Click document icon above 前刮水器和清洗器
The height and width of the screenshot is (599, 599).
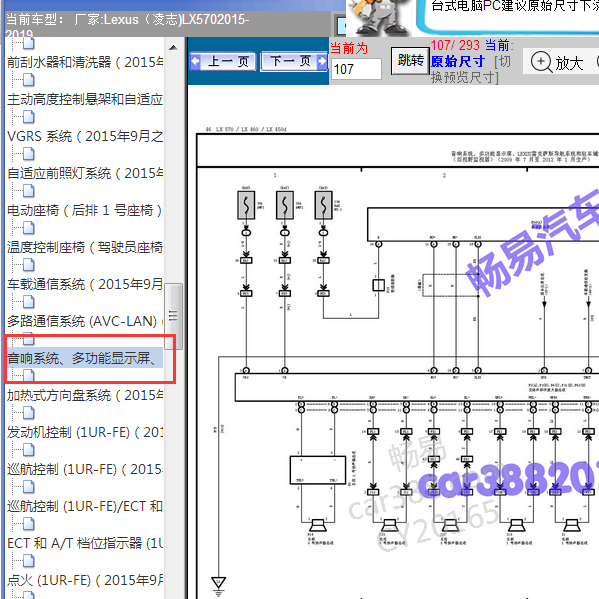click(x=29, y=43)
